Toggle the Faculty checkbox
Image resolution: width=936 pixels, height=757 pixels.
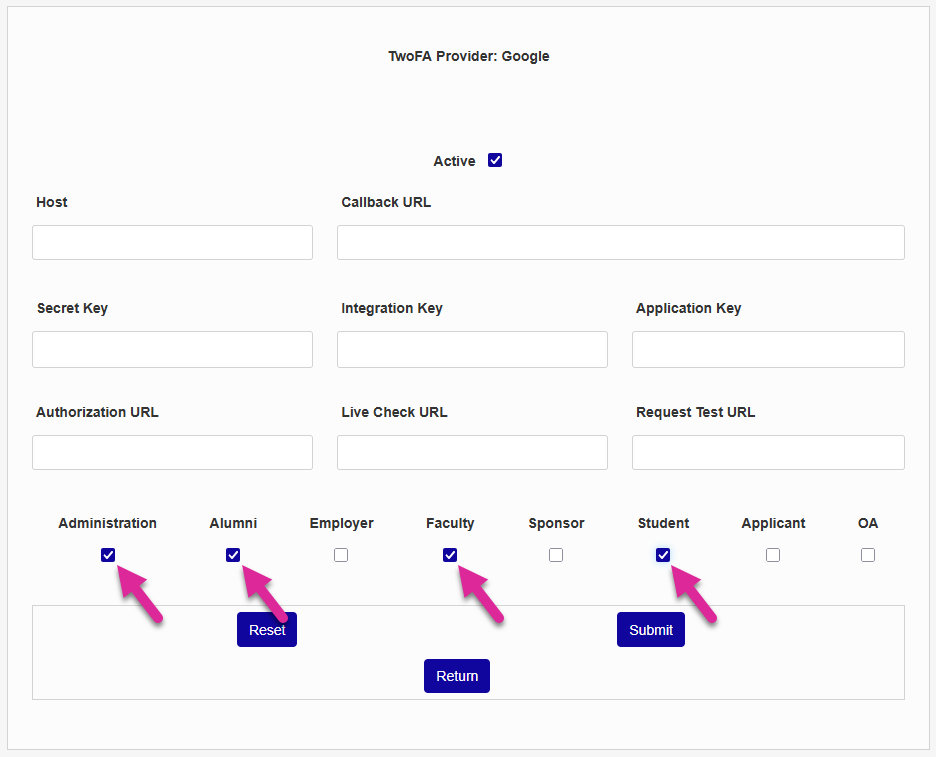tap(450, 555)
